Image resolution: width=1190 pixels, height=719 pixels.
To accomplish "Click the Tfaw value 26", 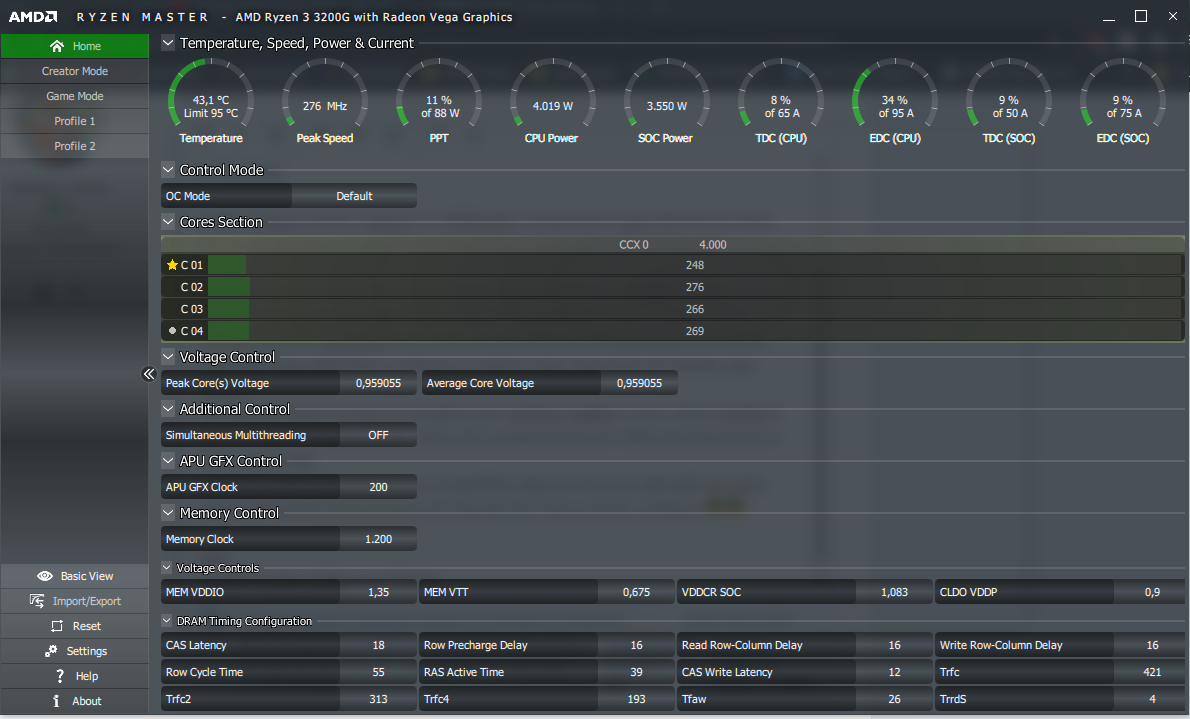I will [894, 699].
